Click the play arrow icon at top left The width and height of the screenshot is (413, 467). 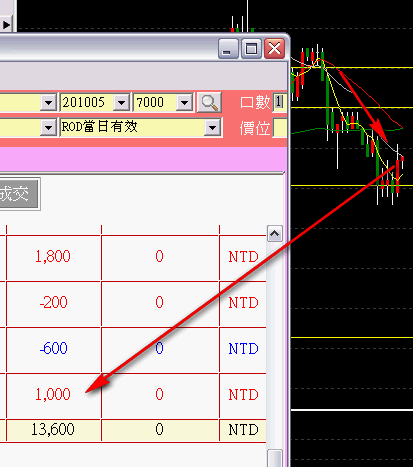point(6,25)
